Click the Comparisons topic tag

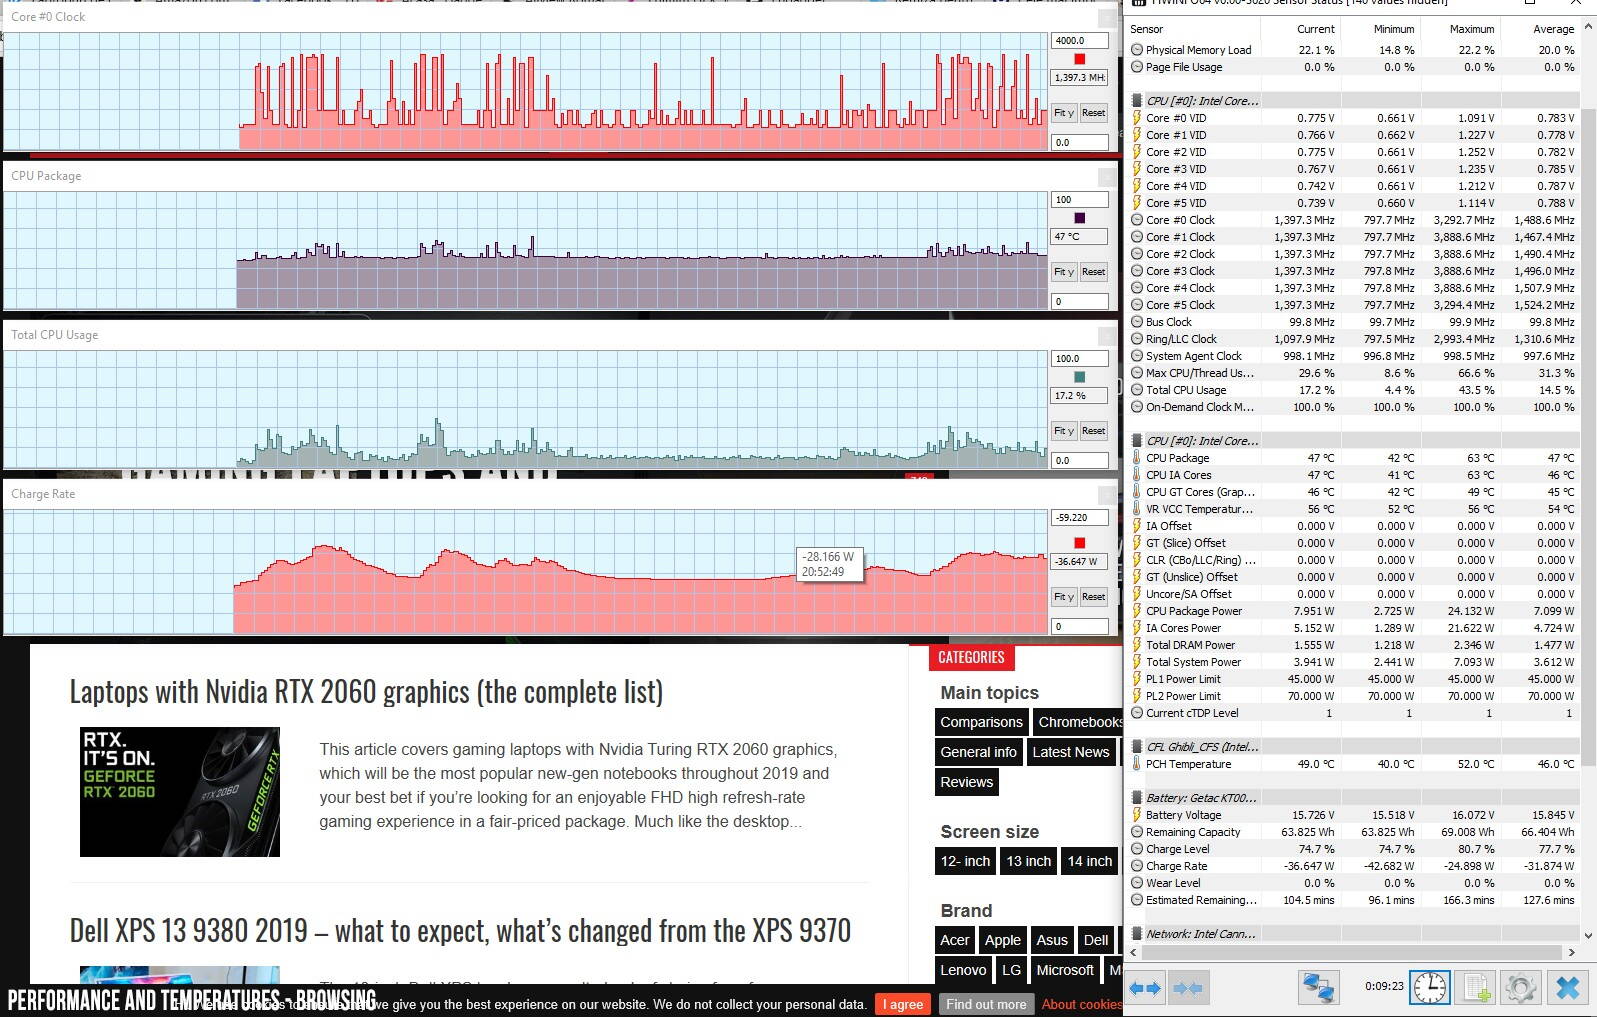coord(981,722)
